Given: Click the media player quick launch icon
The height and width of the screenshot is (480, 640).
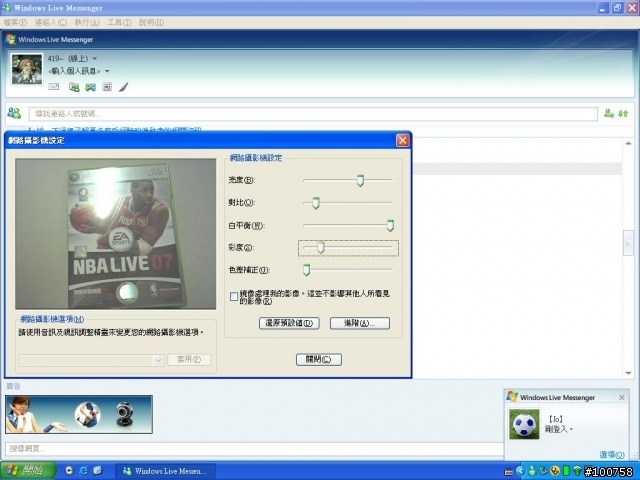Looking at the screenshot, I should [x=69, y=471].
